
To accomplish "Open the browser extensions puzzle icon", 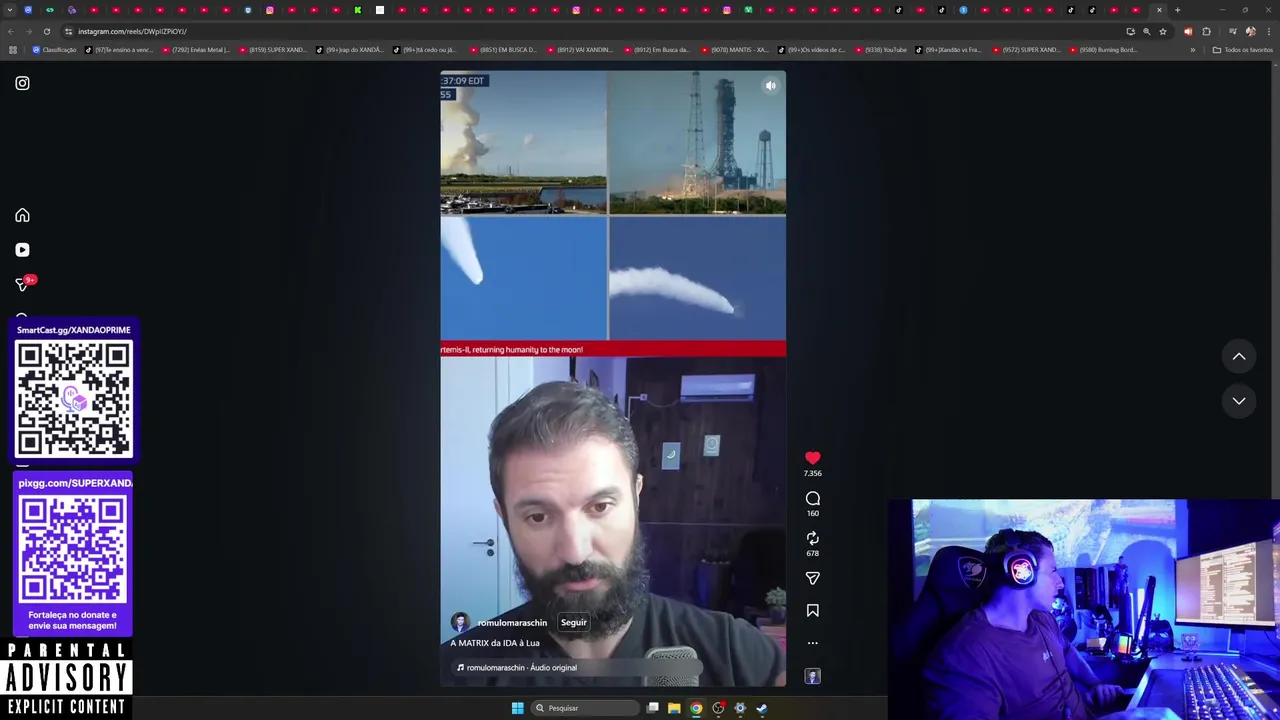I will 1206,31.
